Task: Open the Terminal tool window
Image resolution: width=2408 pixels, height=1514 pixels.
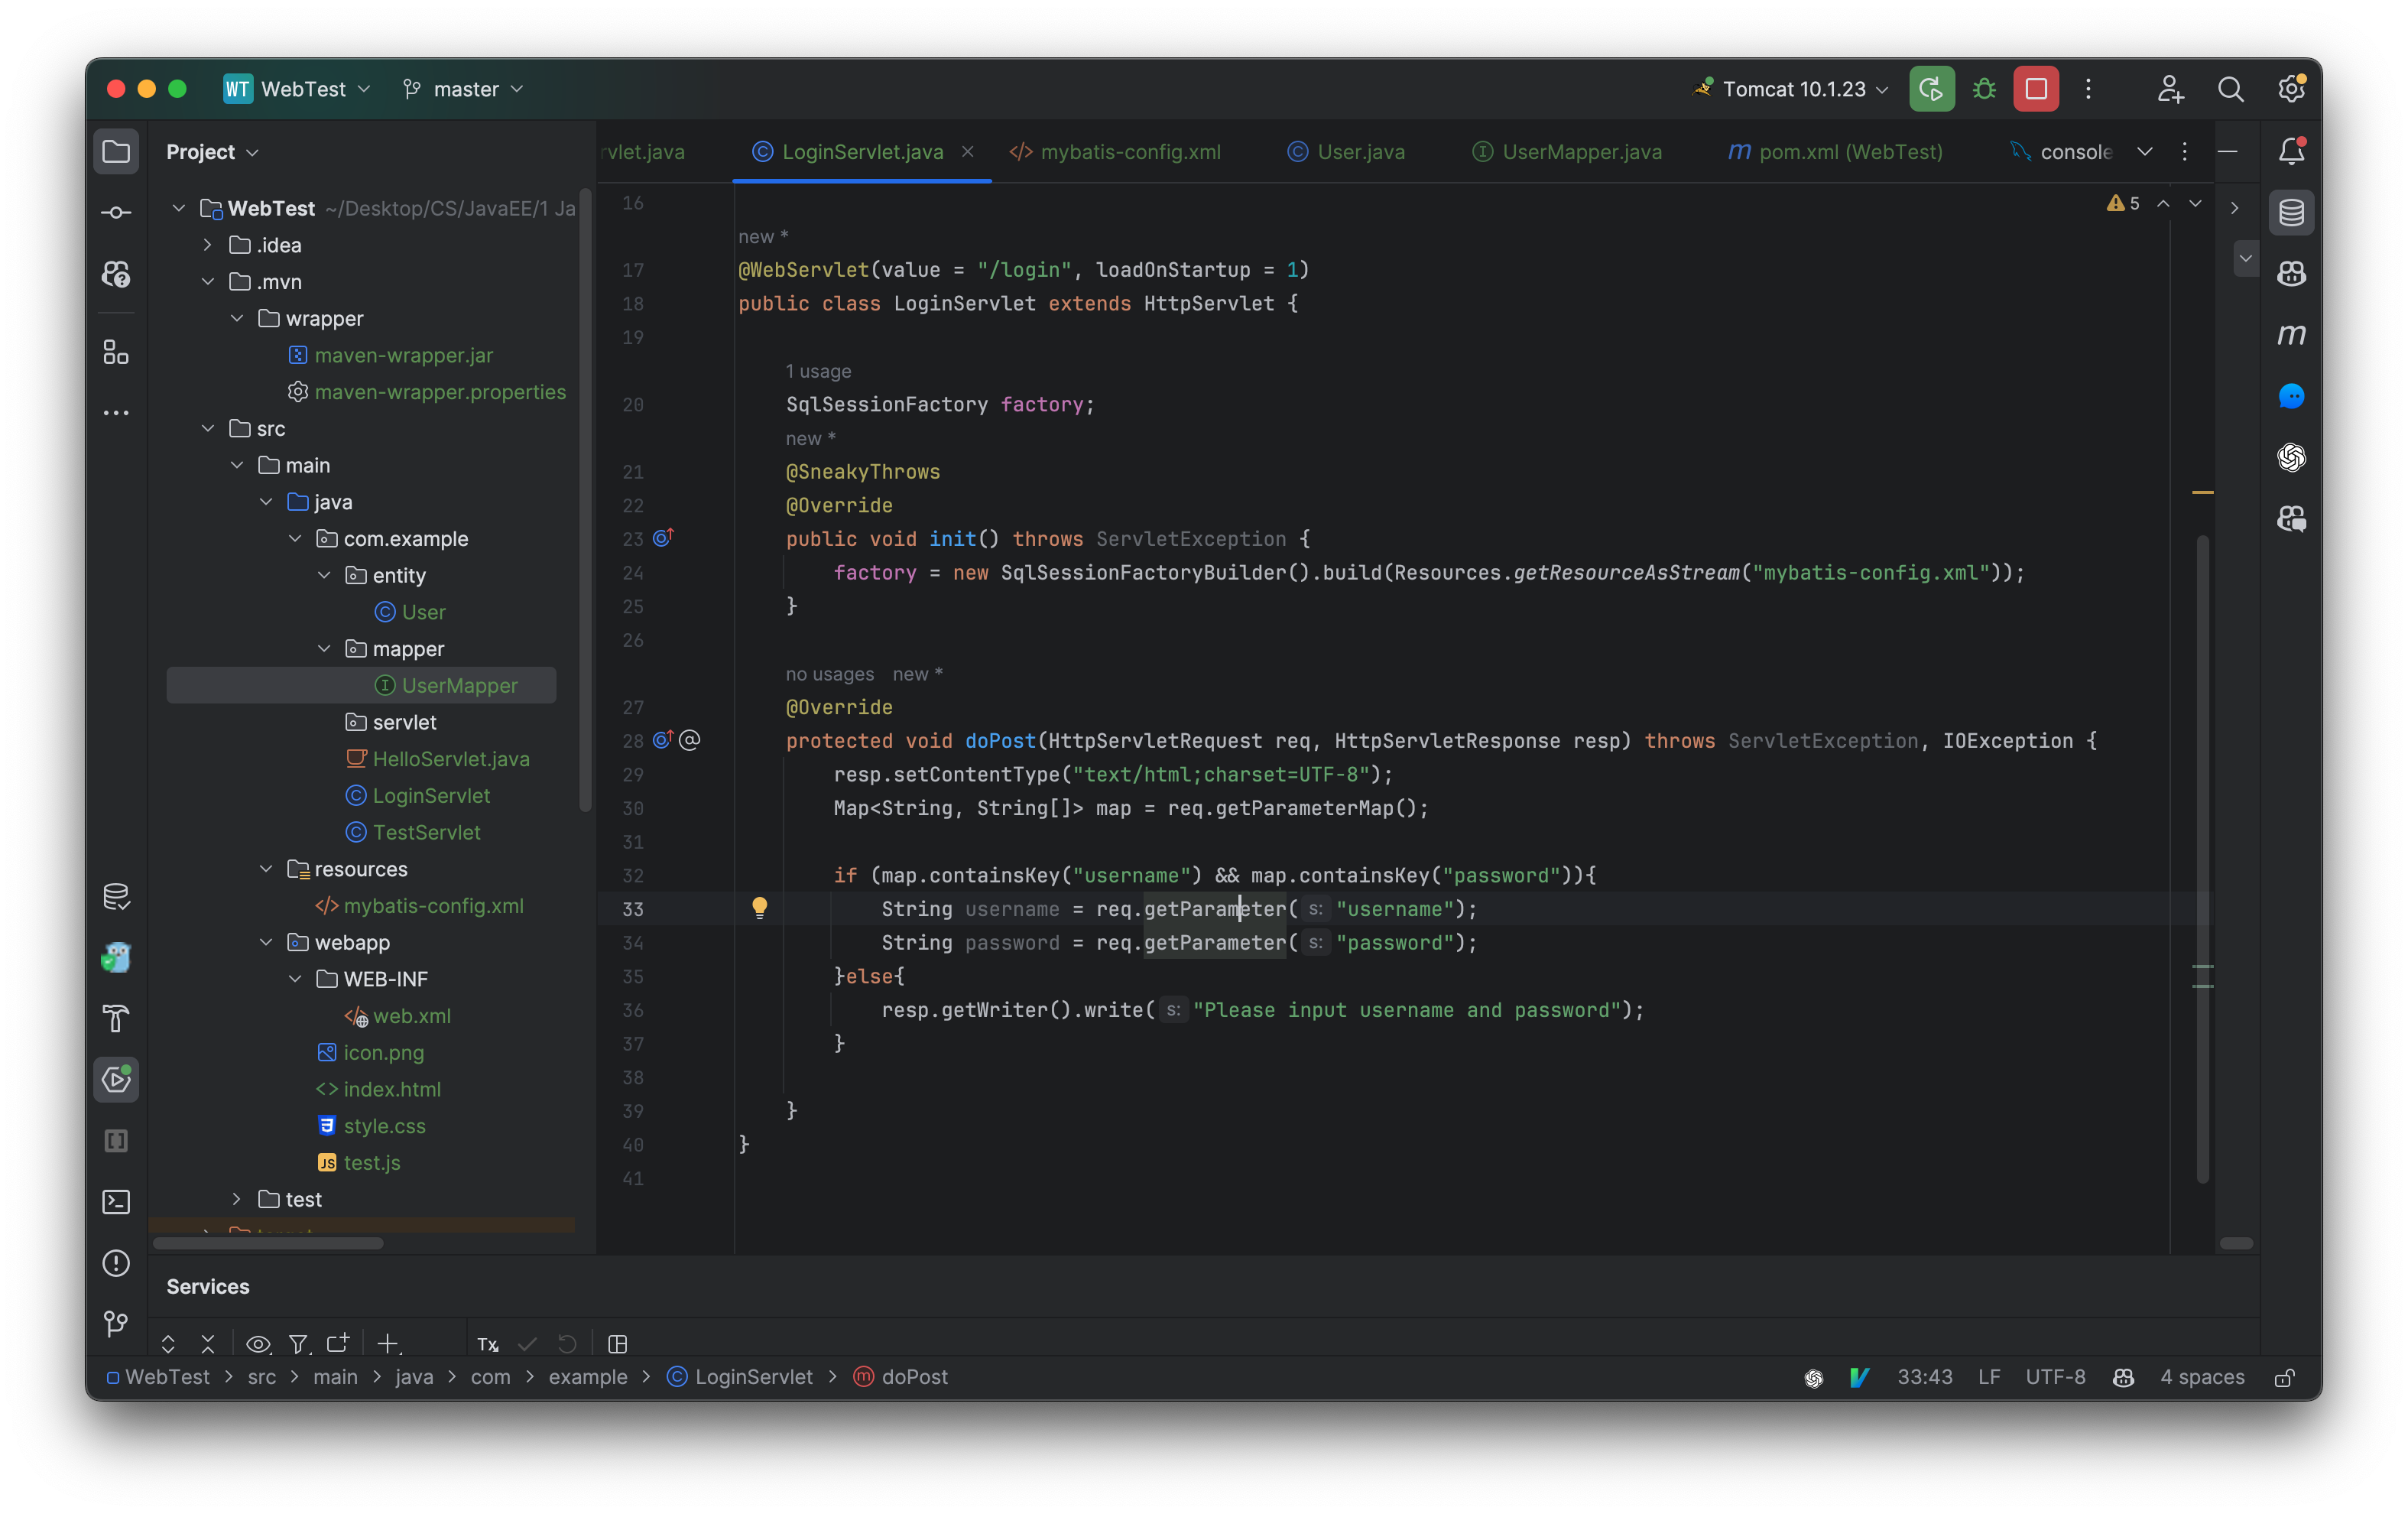Action: [x=116, y=1202]
